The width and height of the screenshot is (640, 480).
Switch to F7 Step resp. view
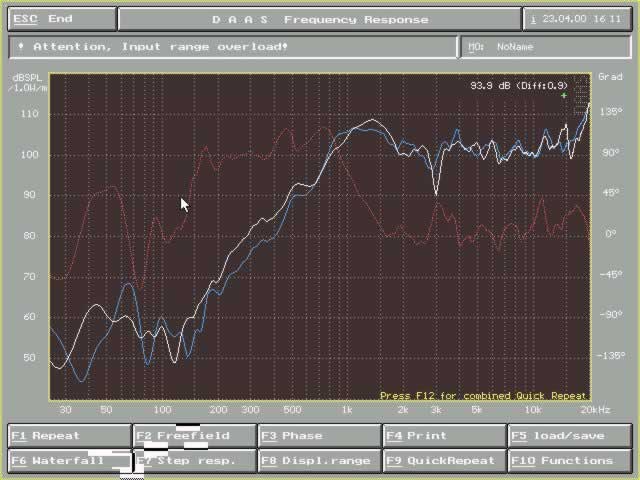[194, 461]
